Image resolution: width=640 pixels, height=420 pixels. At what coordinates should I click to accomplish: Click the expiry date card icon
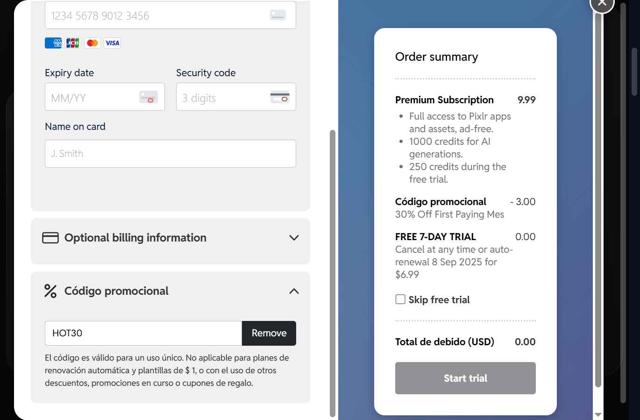148,97
